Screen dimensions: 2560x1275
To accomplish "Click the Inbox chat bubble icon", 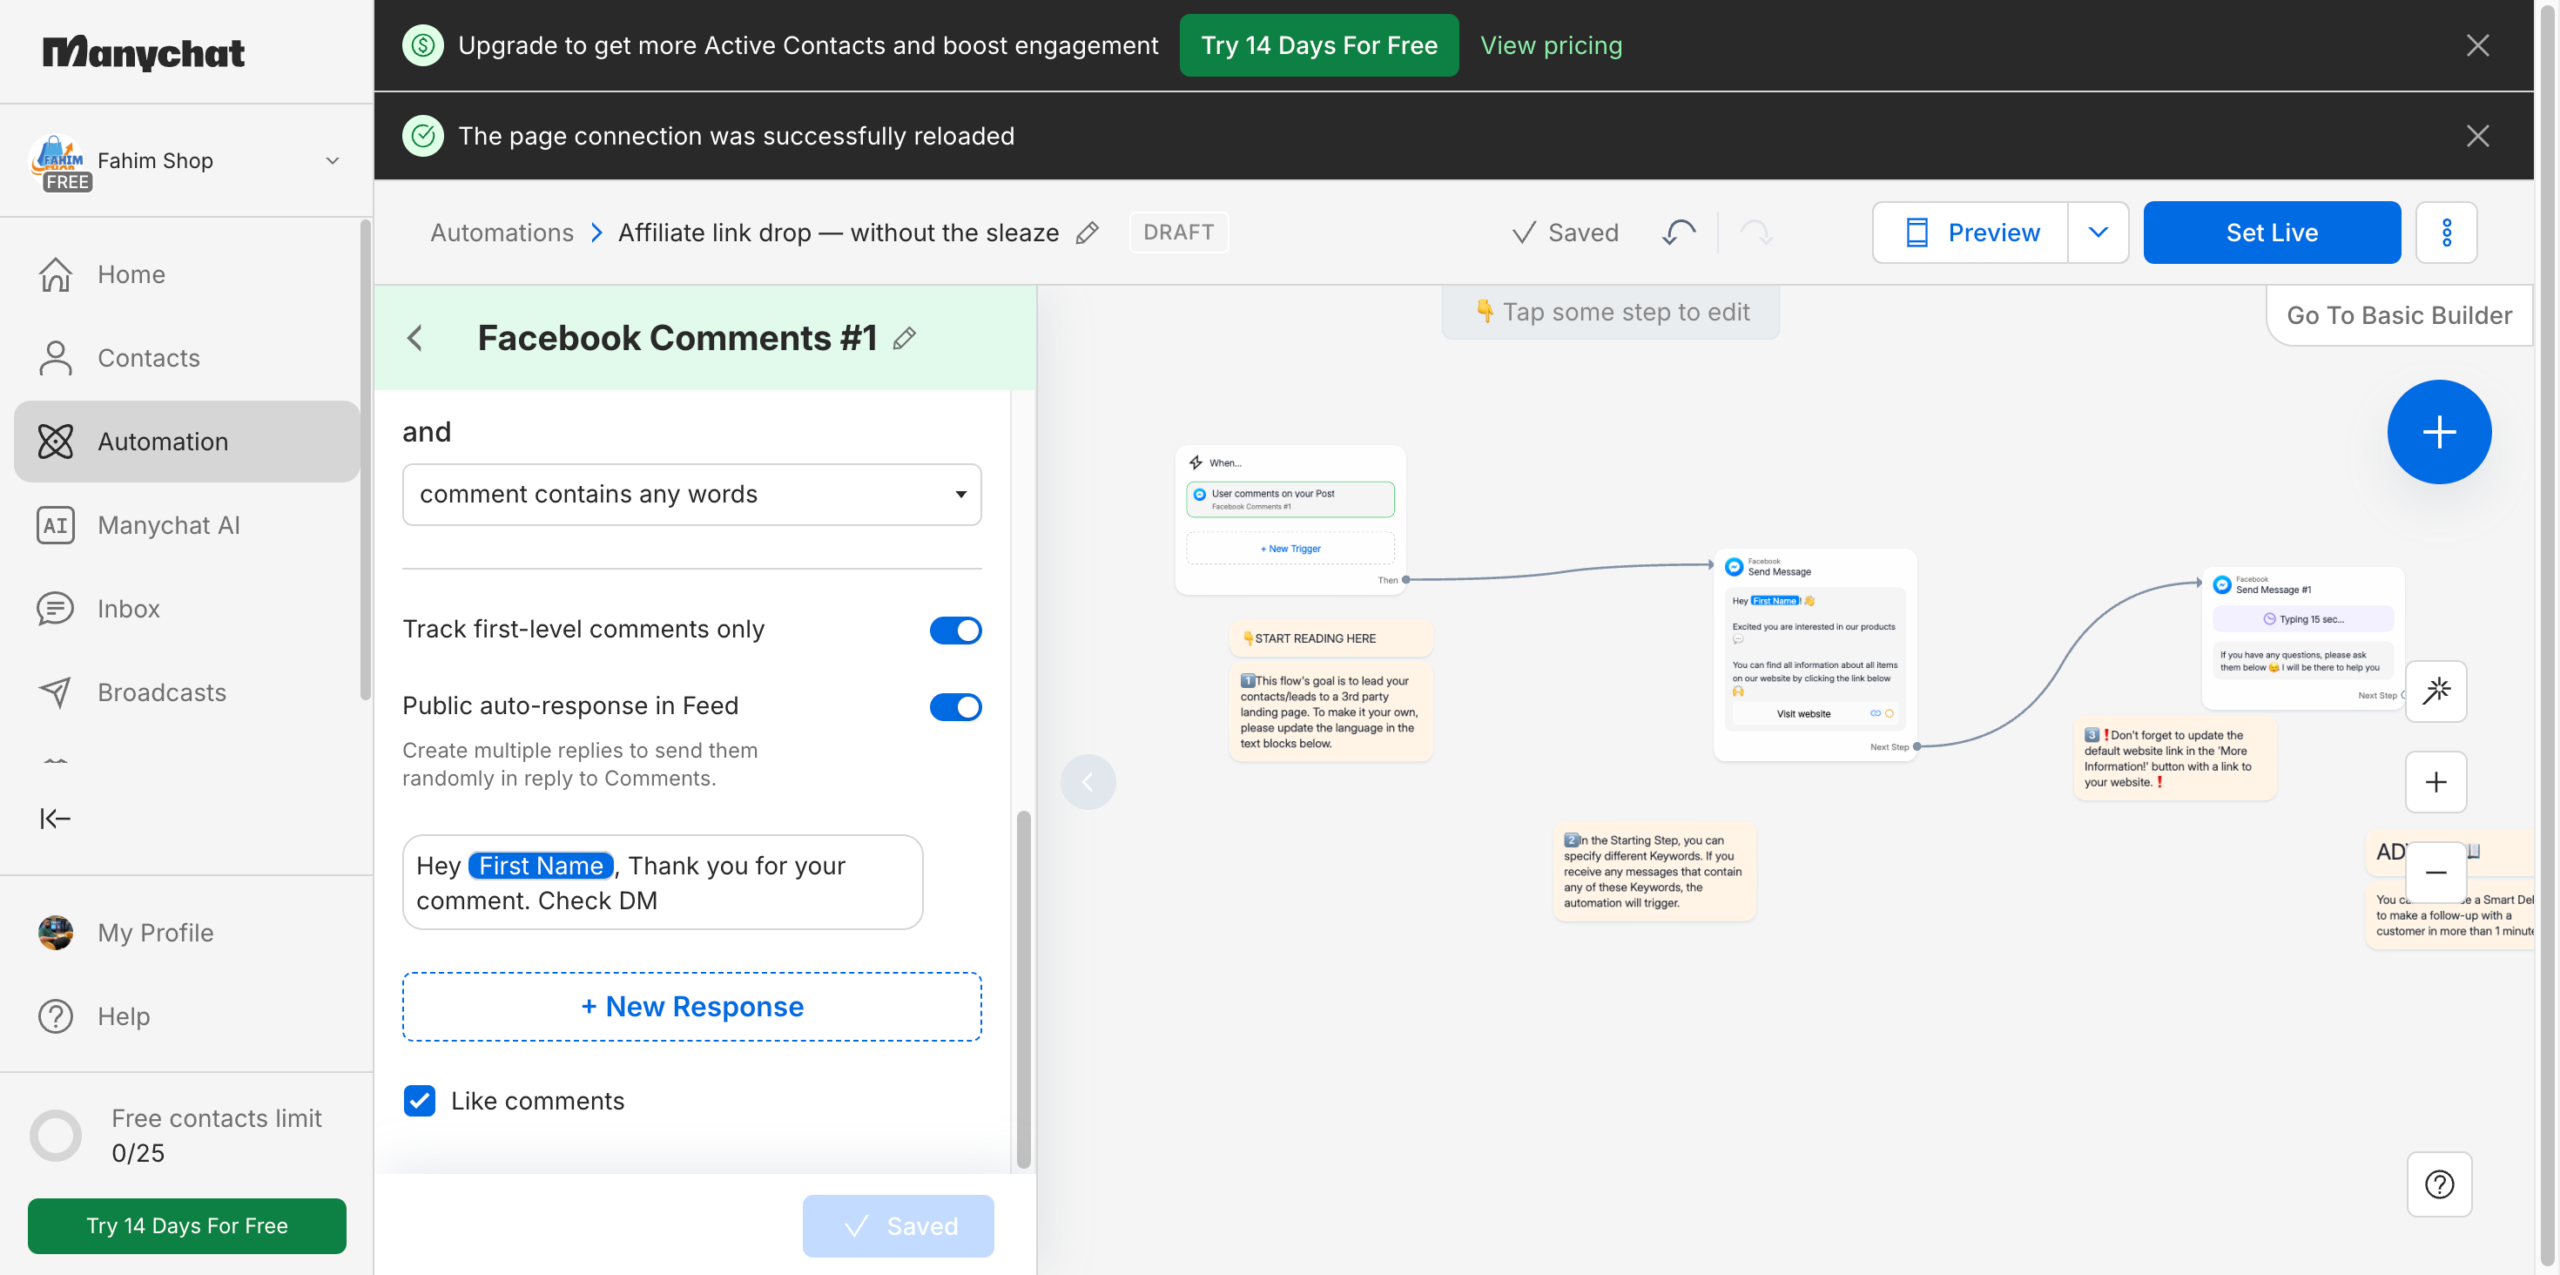I will point(55,609).
